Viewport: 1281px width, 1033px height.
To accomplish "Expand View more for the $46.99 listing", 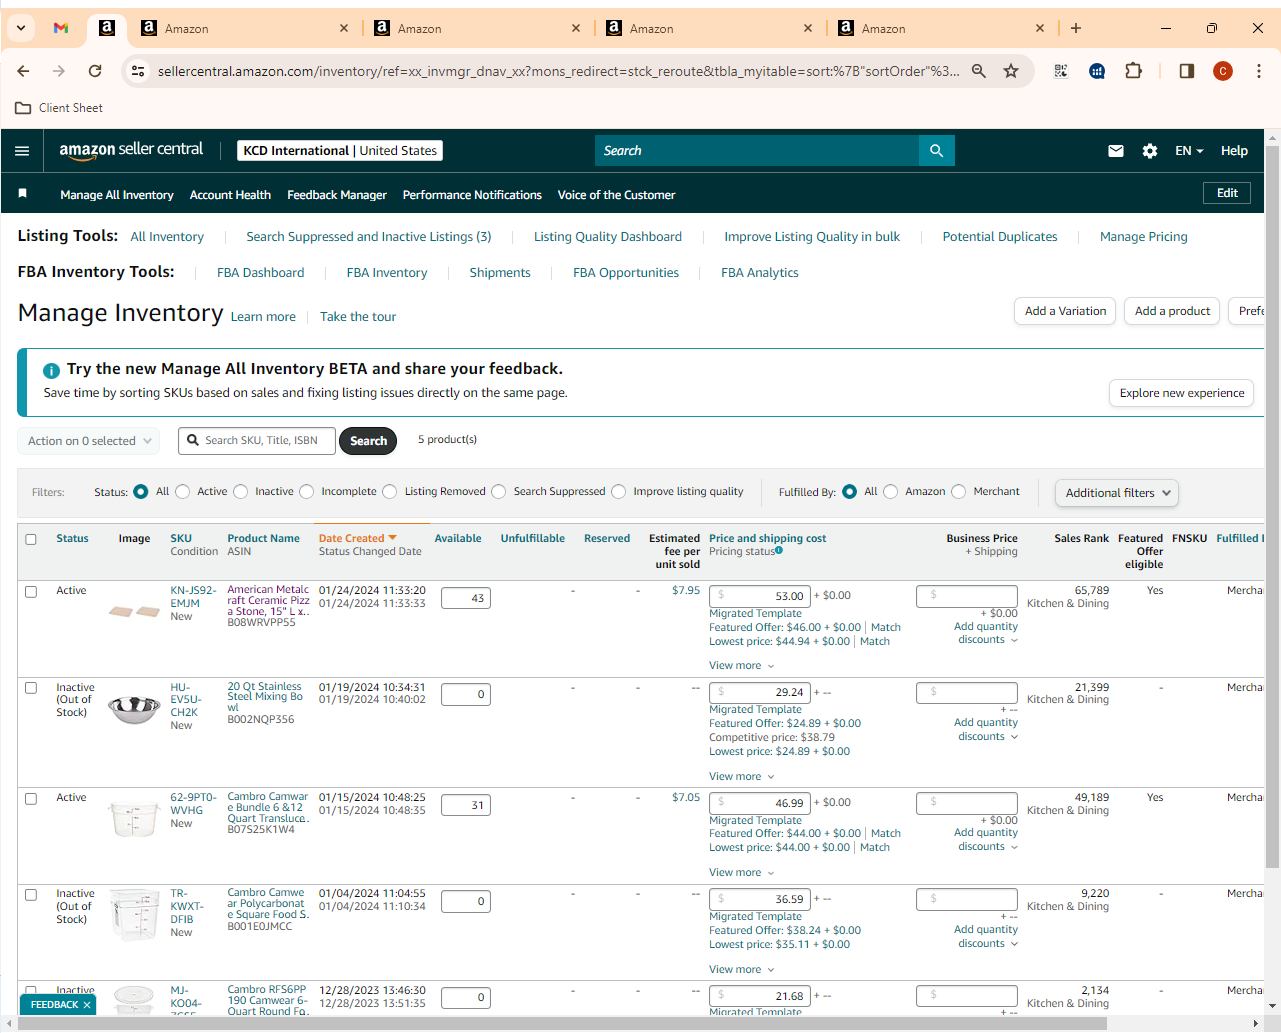I will [x=742, y=873].
